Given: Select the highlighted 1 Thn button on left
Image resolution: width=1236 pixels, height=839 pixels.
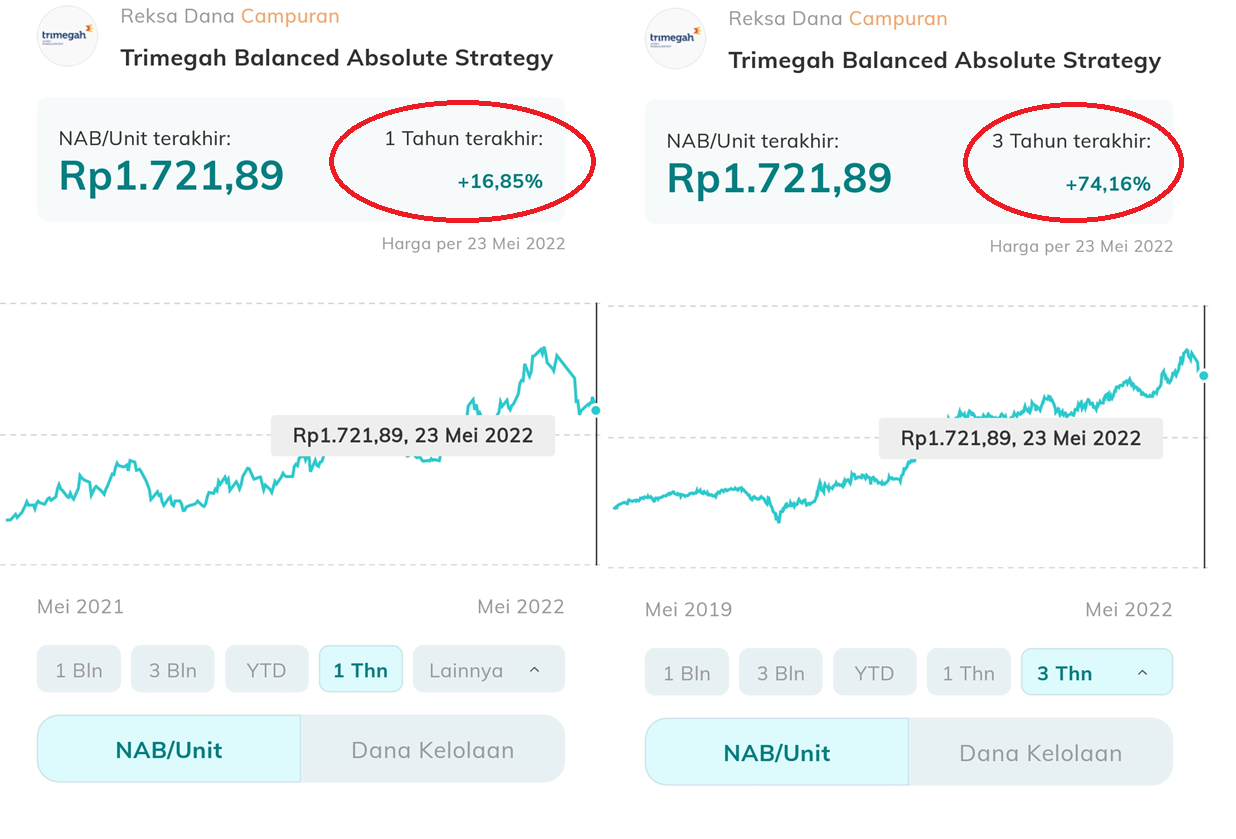Looking at the screenshot, I should point(360,670).
